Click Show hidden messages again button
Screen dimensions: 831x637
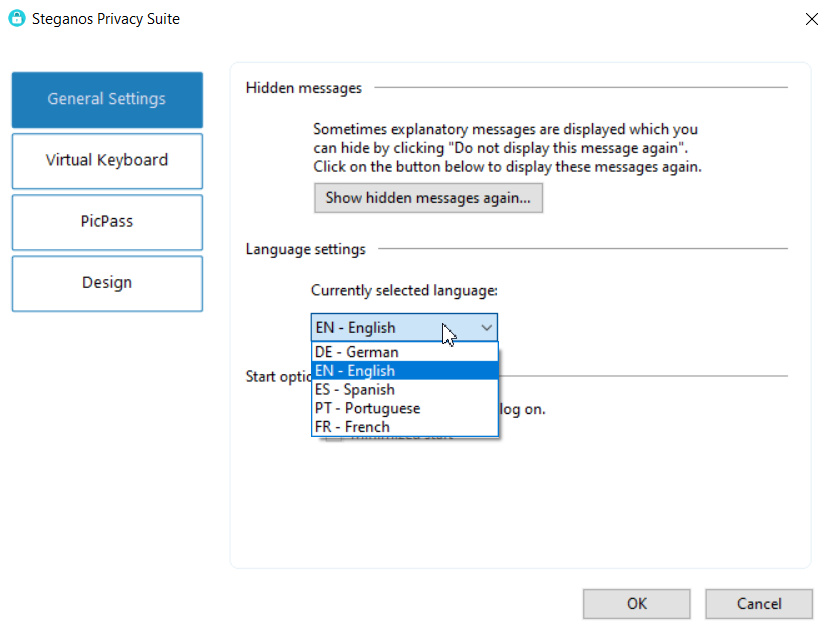428,198
